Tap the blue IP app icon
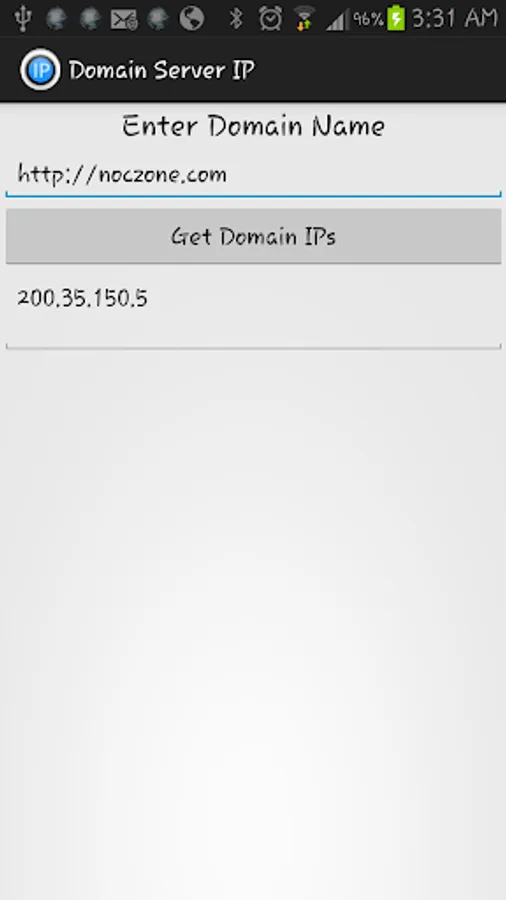 40,70
